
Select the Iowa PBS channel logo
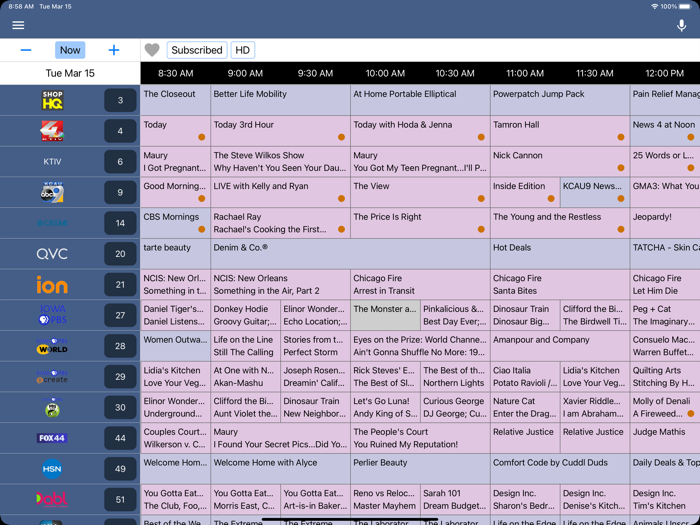(52, 315)
